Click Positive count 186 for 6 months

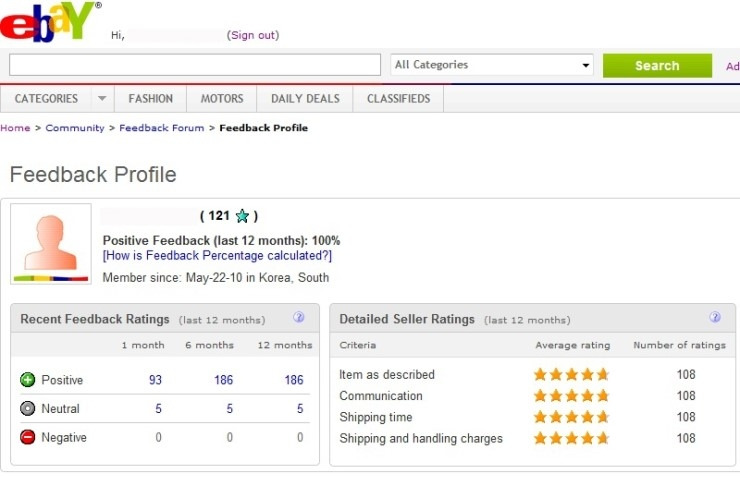pyautogui.click(x=223, y=380)
